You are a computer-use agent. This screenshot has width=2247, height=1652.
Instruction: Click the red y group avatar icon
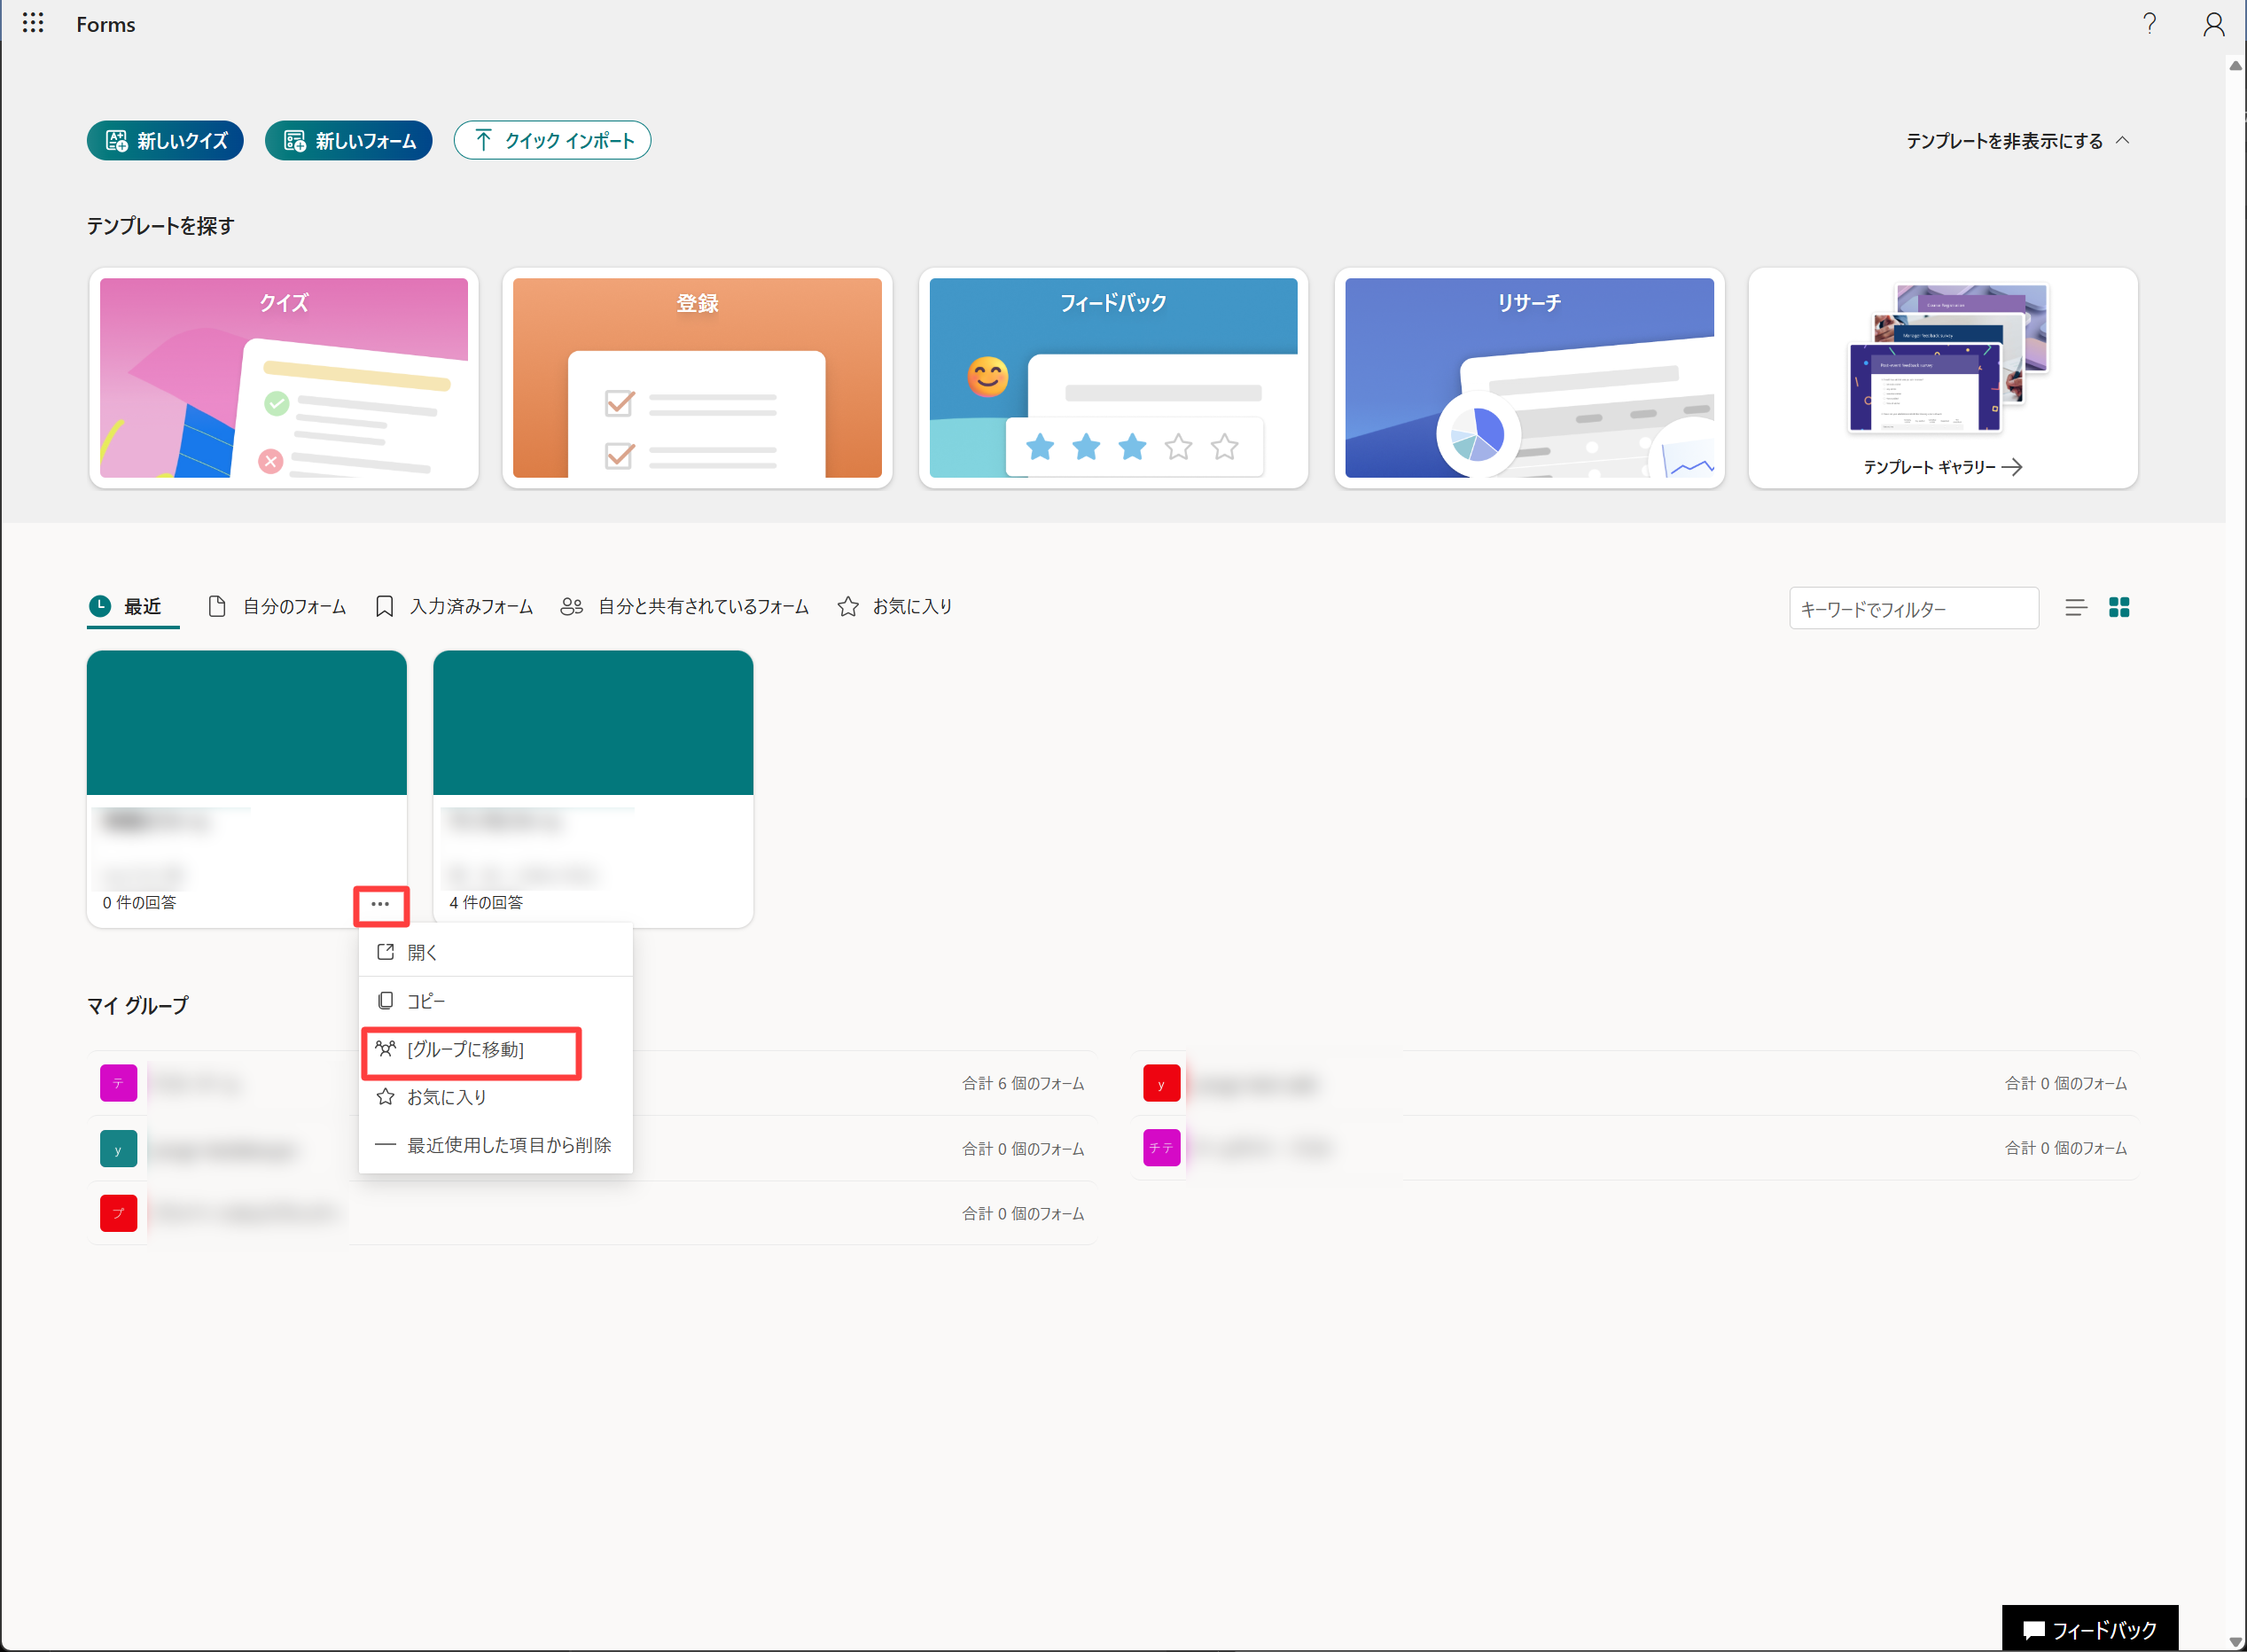[1161, 1083]
